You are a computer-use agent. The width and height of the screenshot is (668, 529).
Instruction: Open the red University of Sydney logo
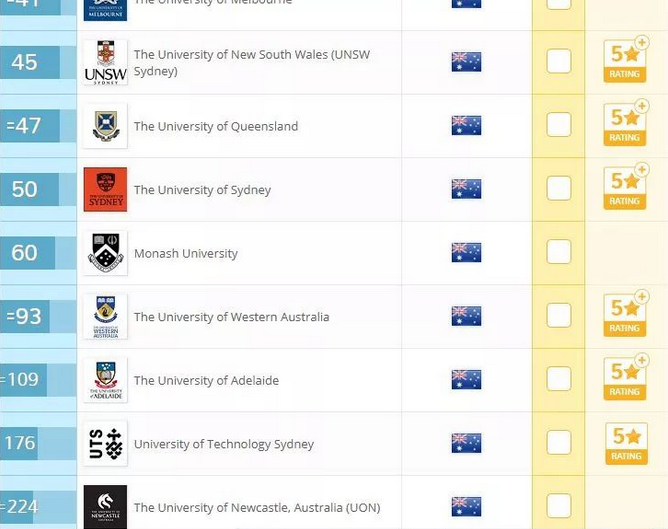pyautogui.click(x=105, y=190)
